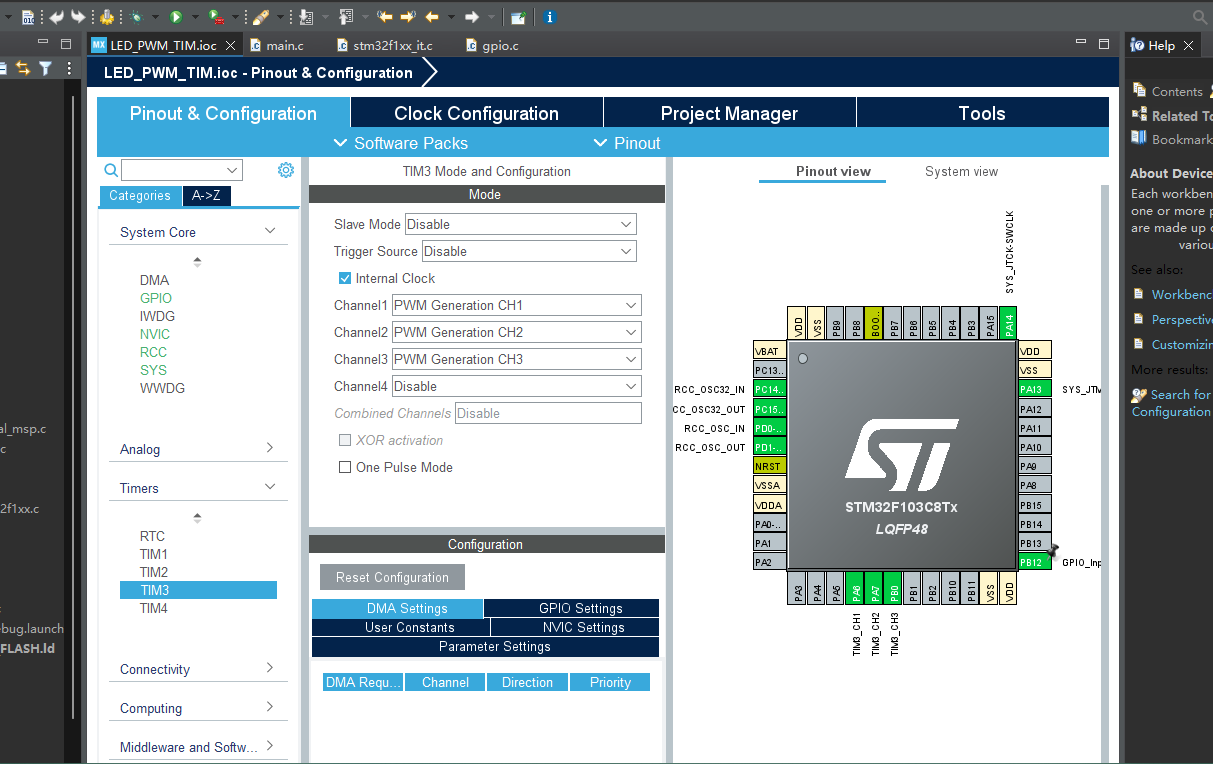Click the peripheral search input field

tap(182, 170)
